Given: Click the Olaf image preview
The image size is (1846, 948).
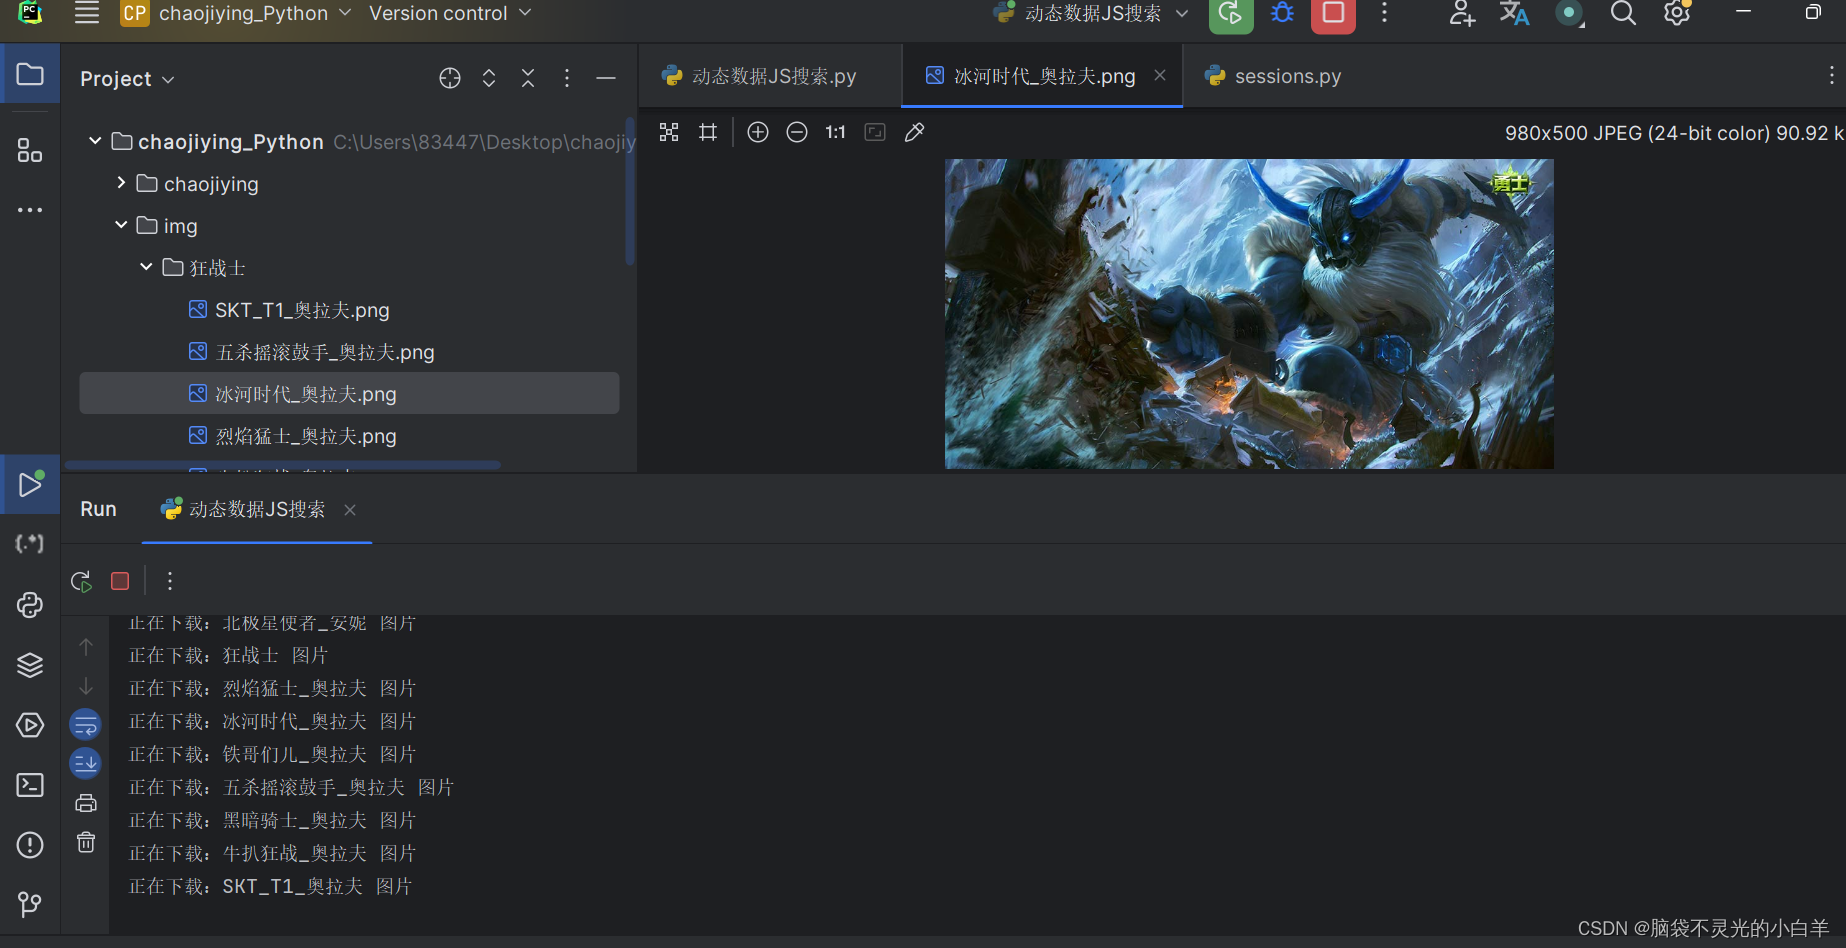Looking at the screenshot, I should click(1249, 314).
